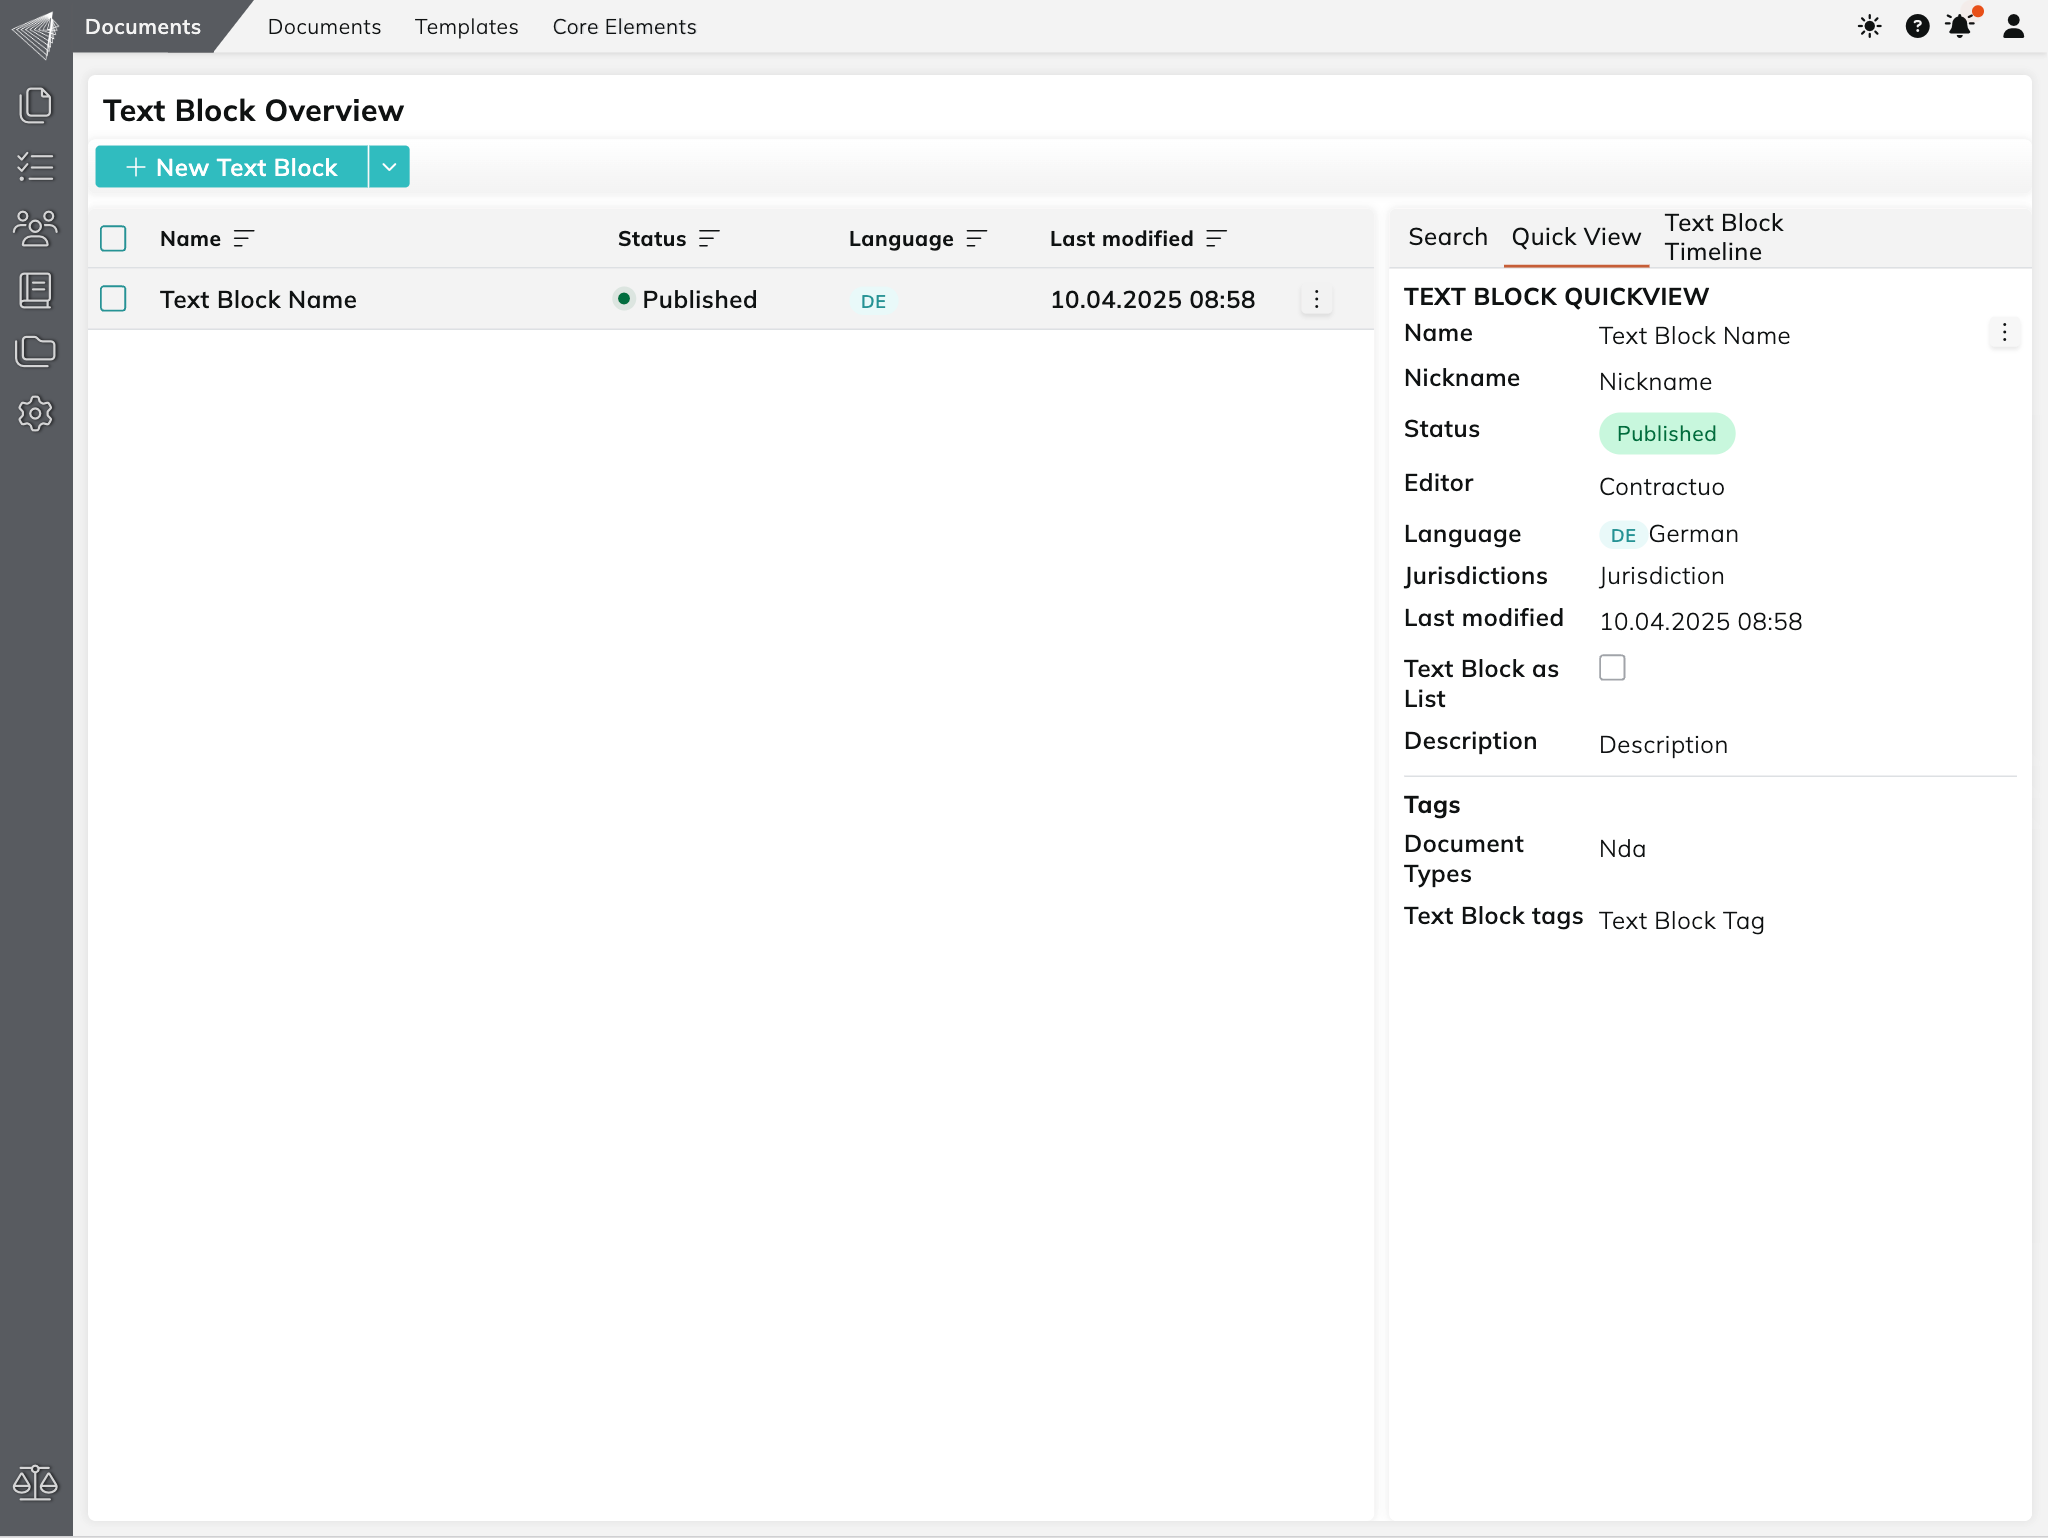Select the checkbox beside Text Block Name row
The width and height of the screenshot is (2048, 1538).
113,299
